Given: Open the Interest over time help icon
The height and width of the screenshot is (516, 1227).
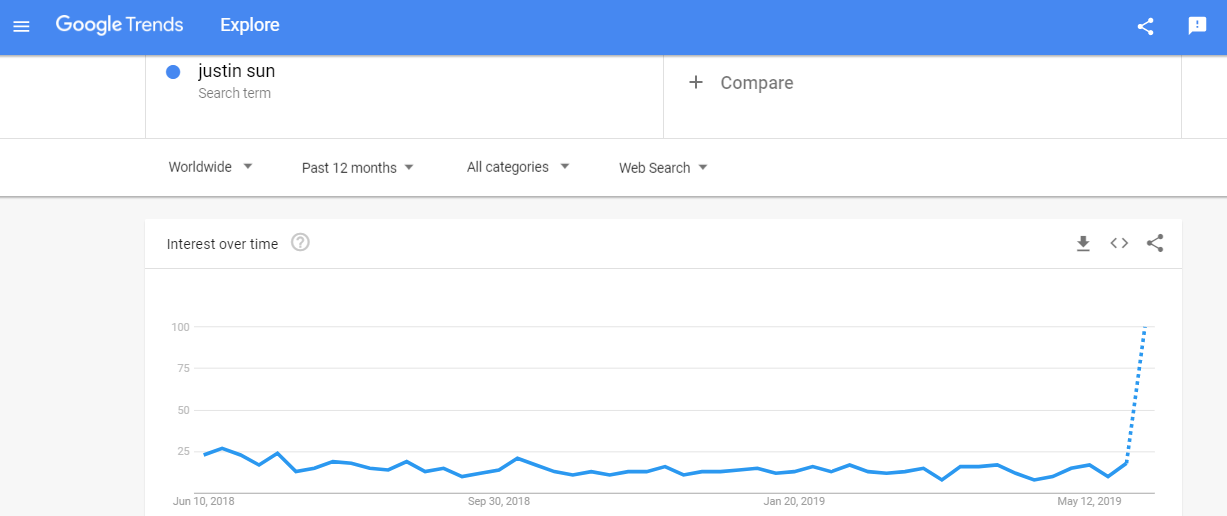Looking at the screenshot, I should tap(300, 242).
